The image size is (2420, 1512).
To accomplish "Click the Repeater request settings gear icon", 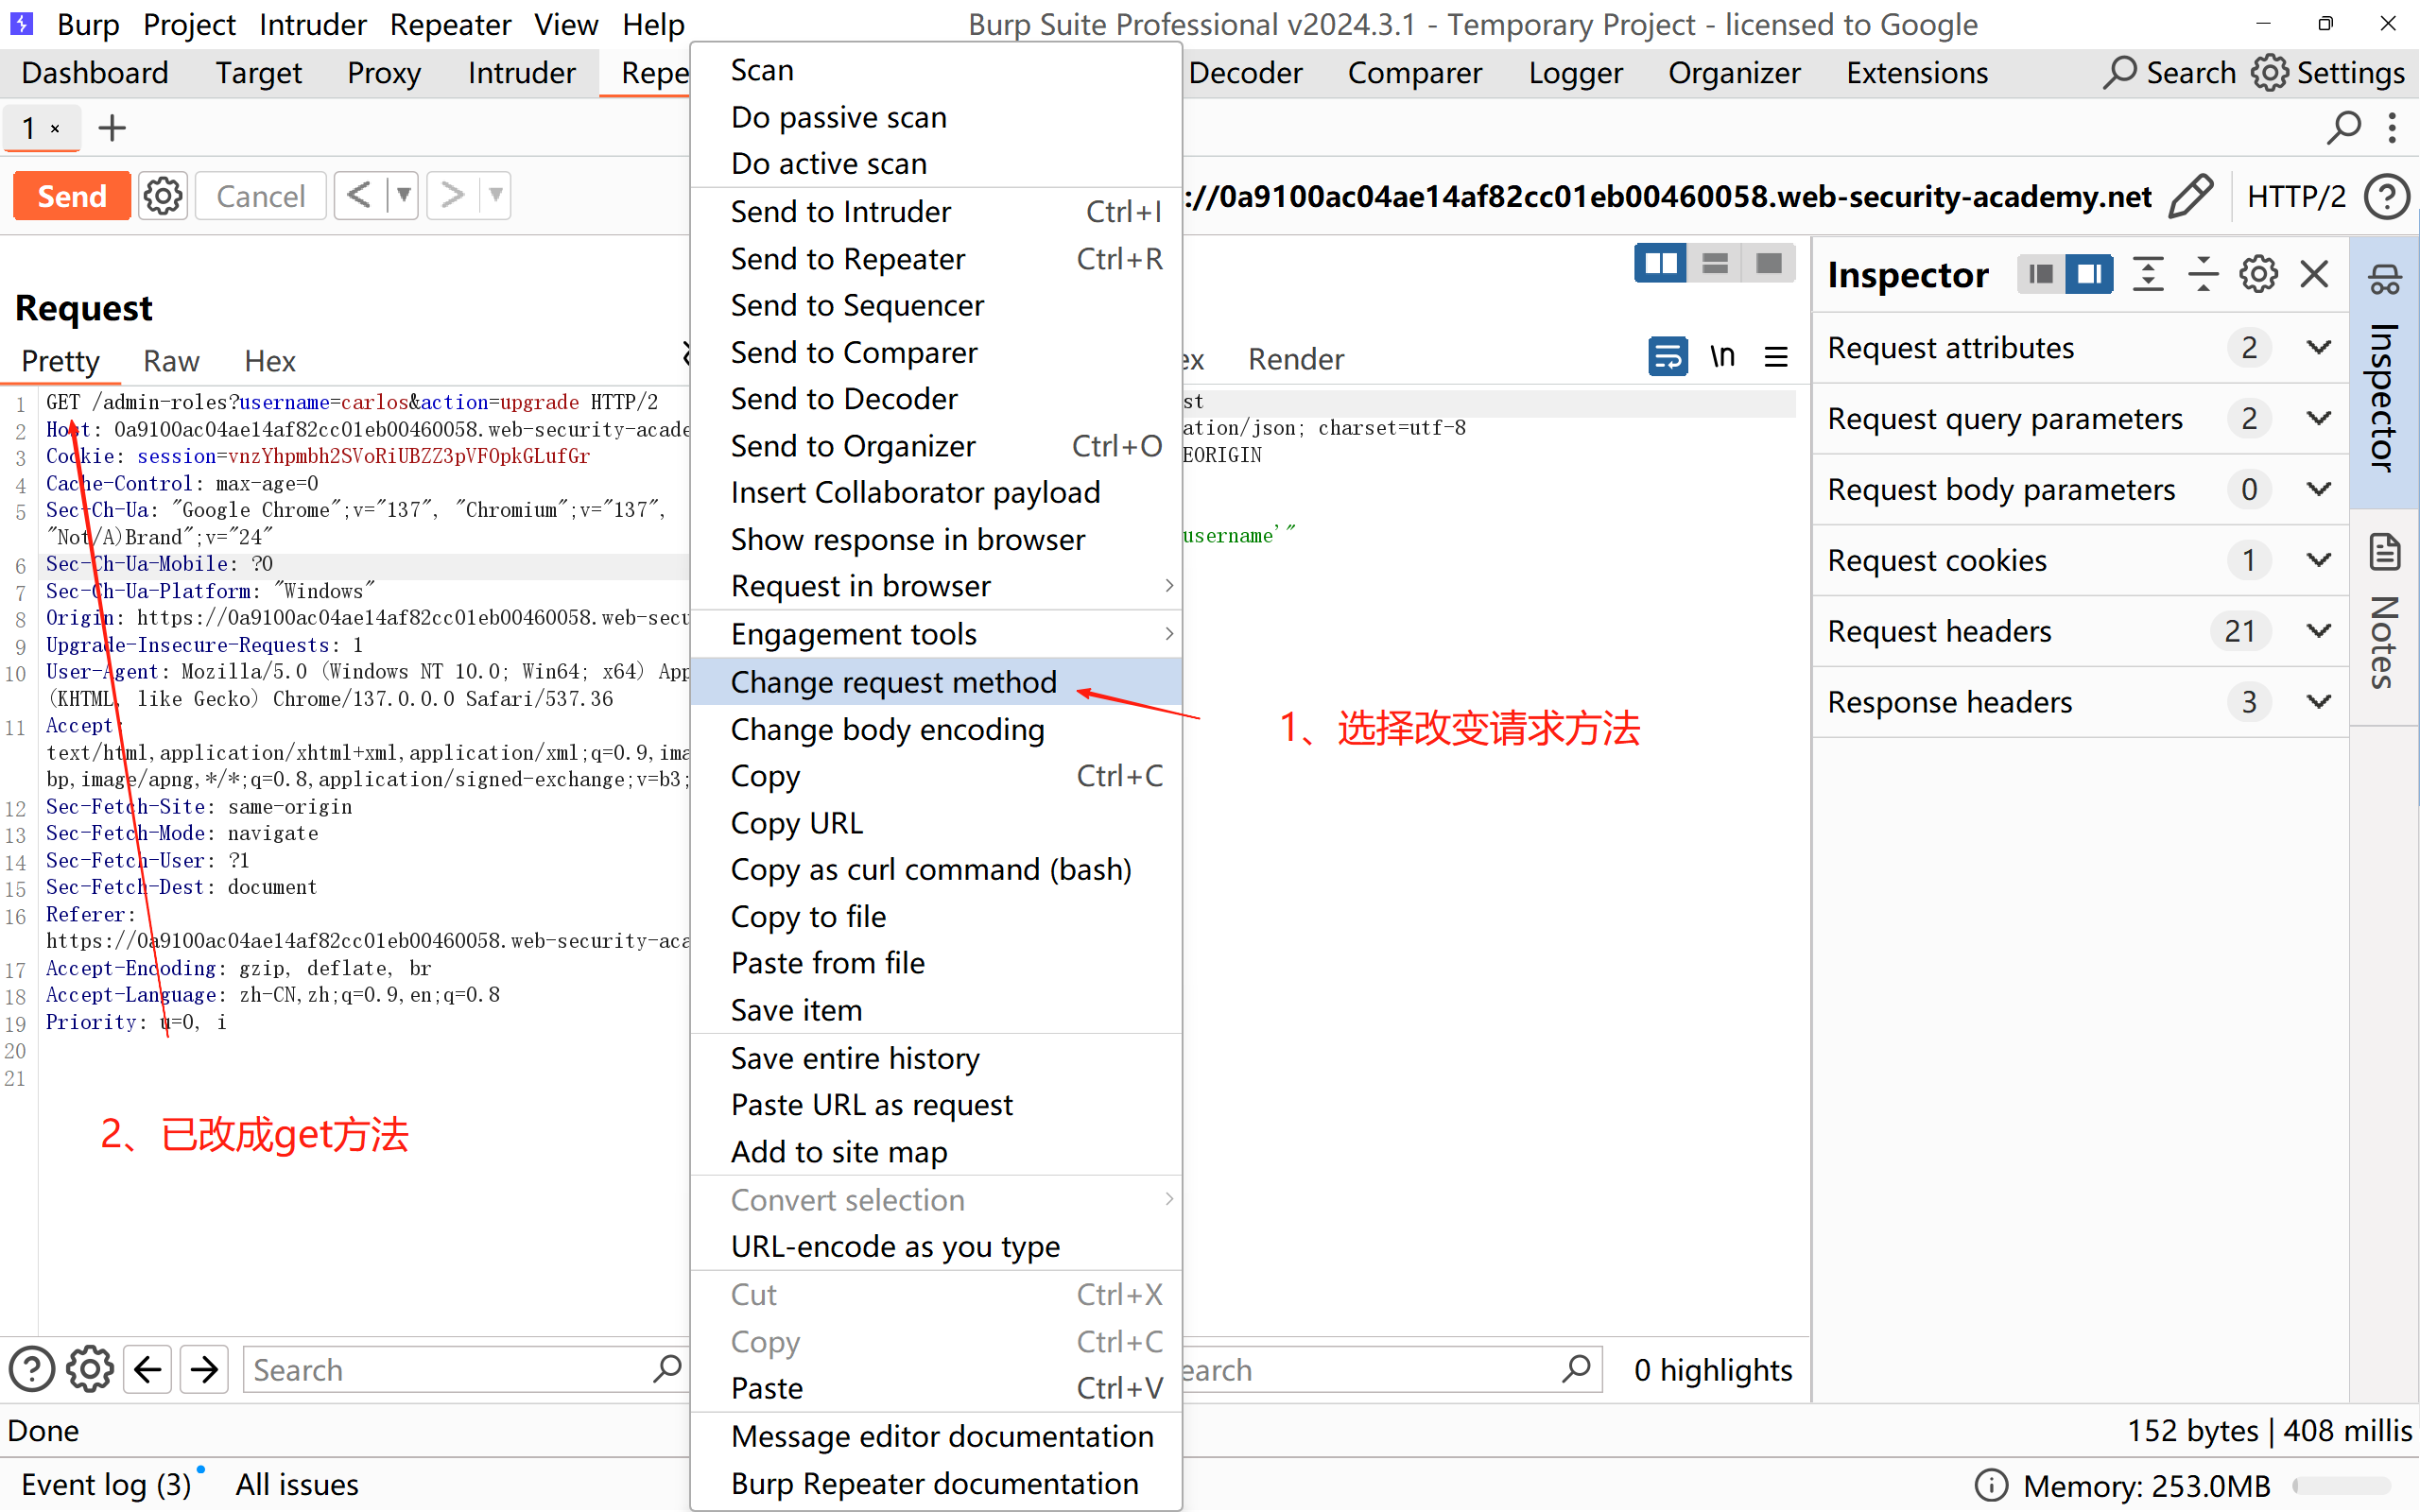I will point(163,196).
